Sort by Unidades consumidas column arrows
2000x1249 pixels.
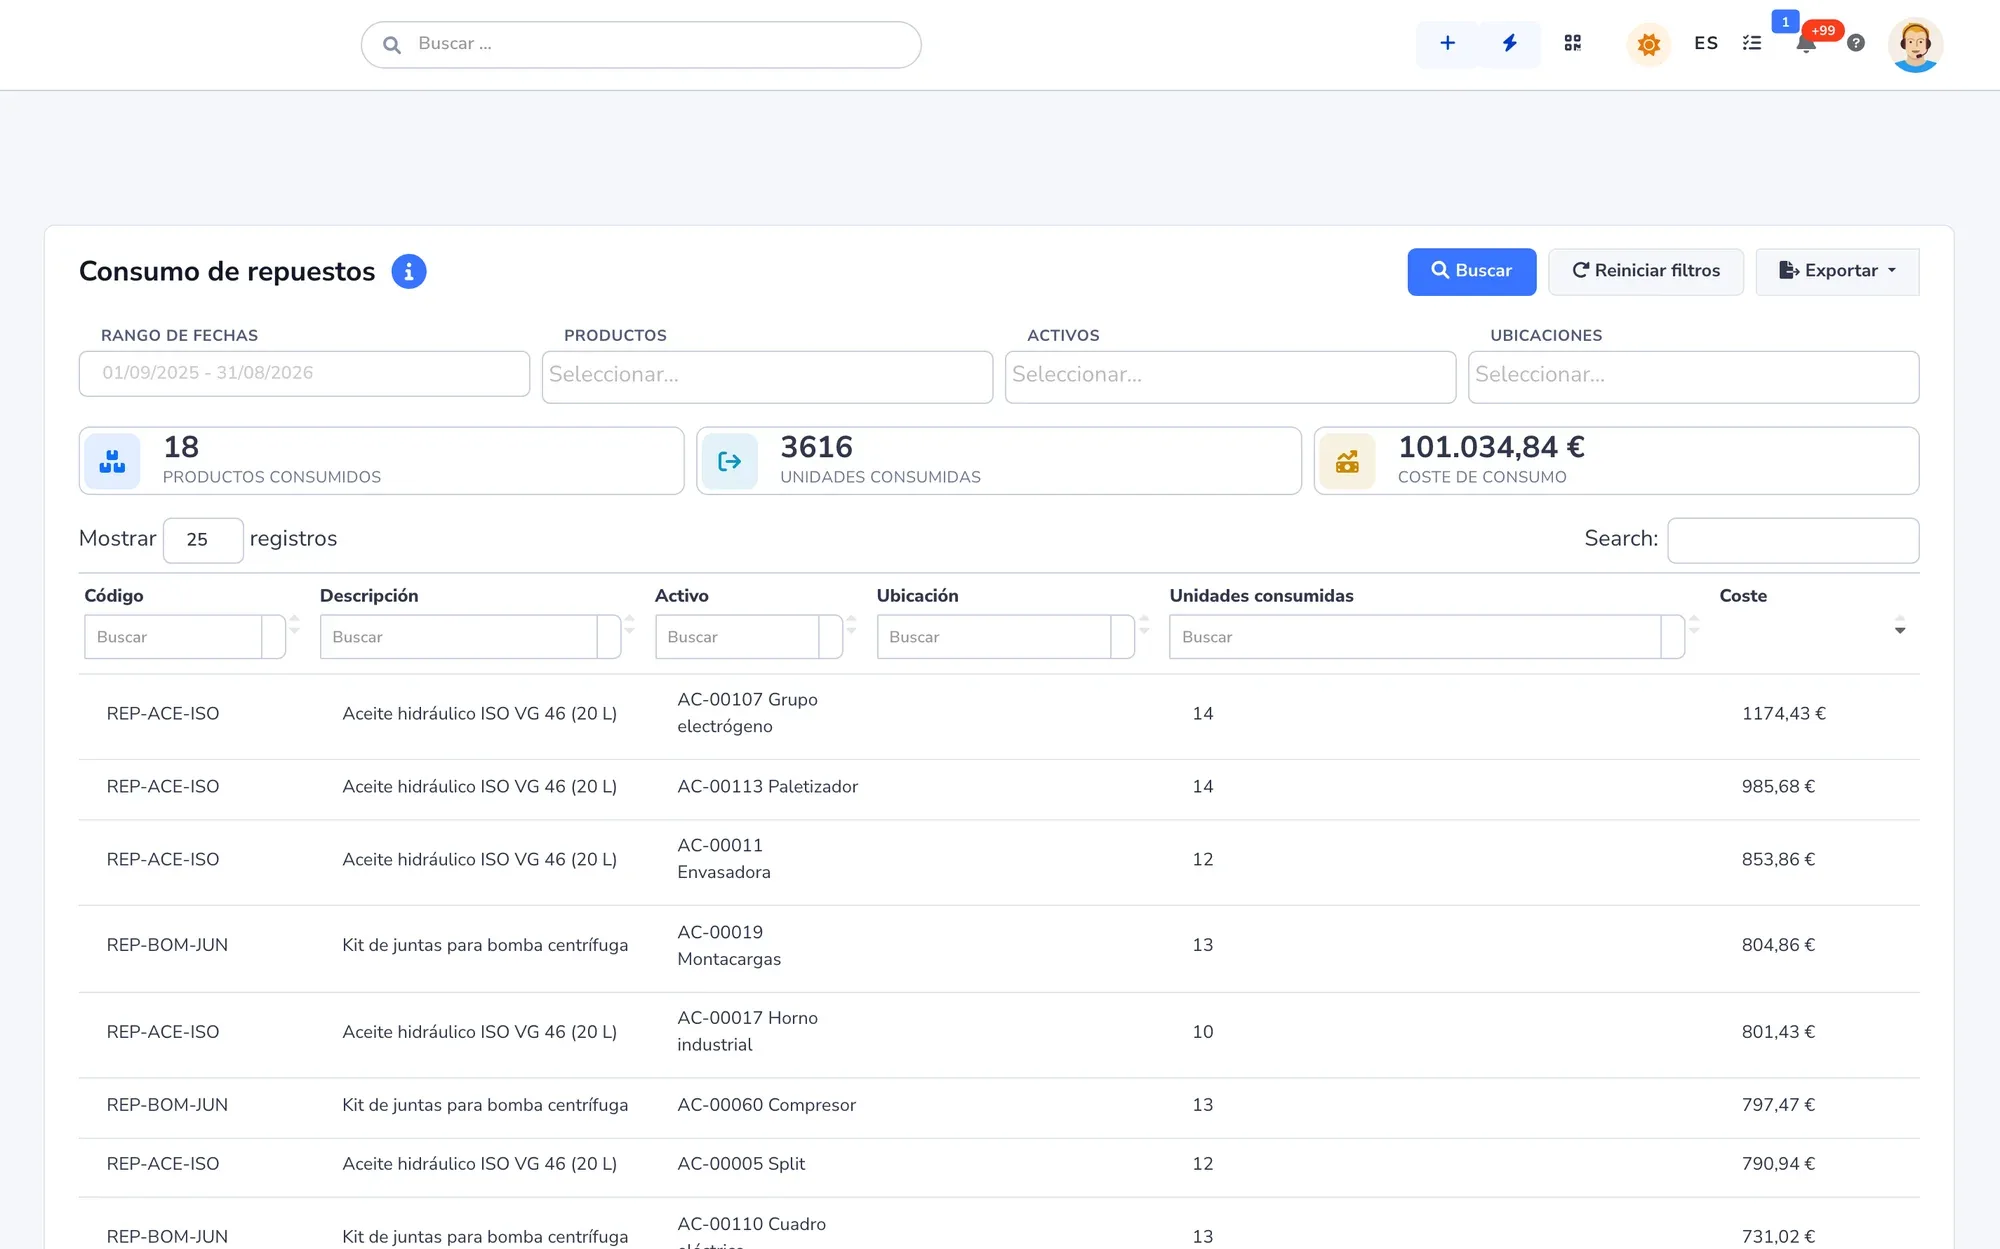click(1694, 625)
